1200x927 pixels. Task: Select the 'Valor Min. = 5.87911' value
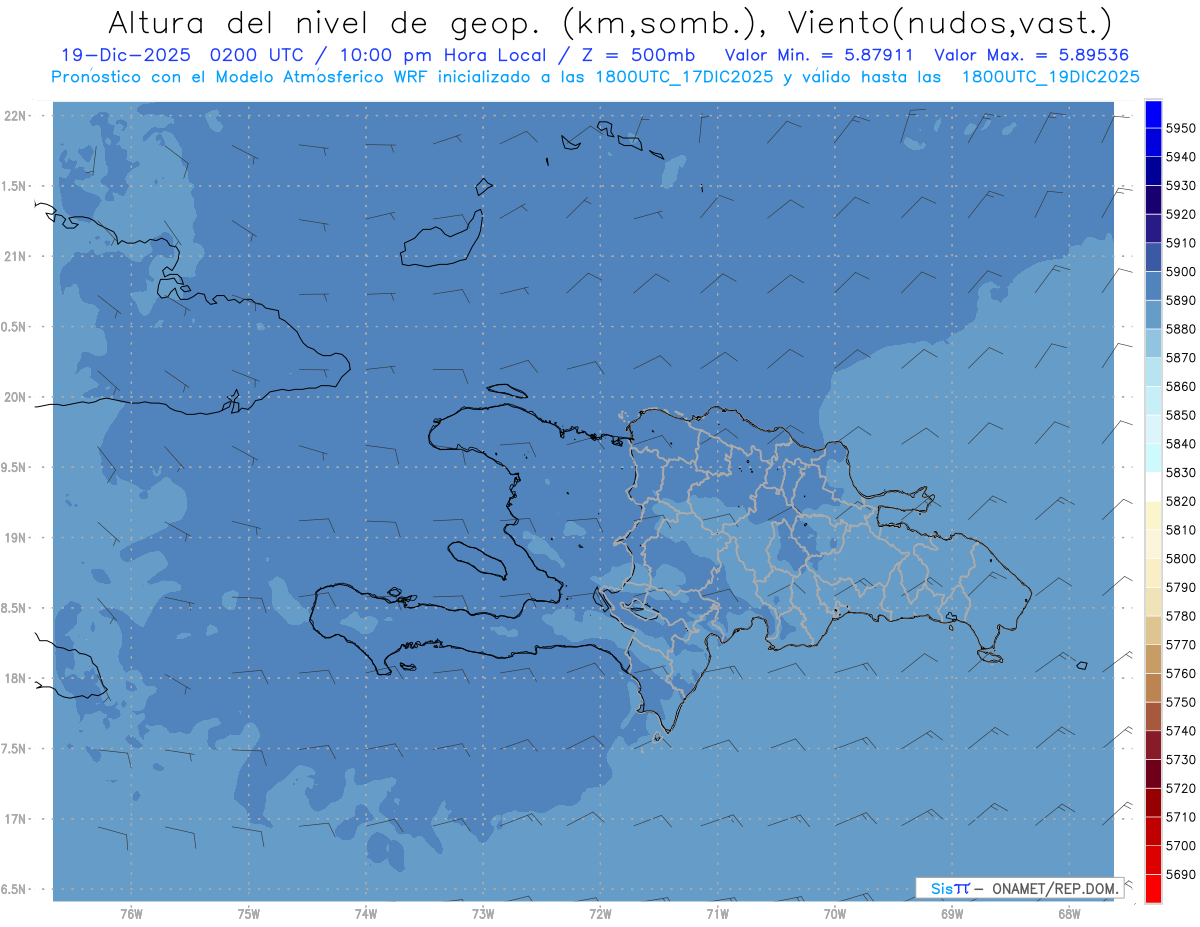[x=819, y=56]
